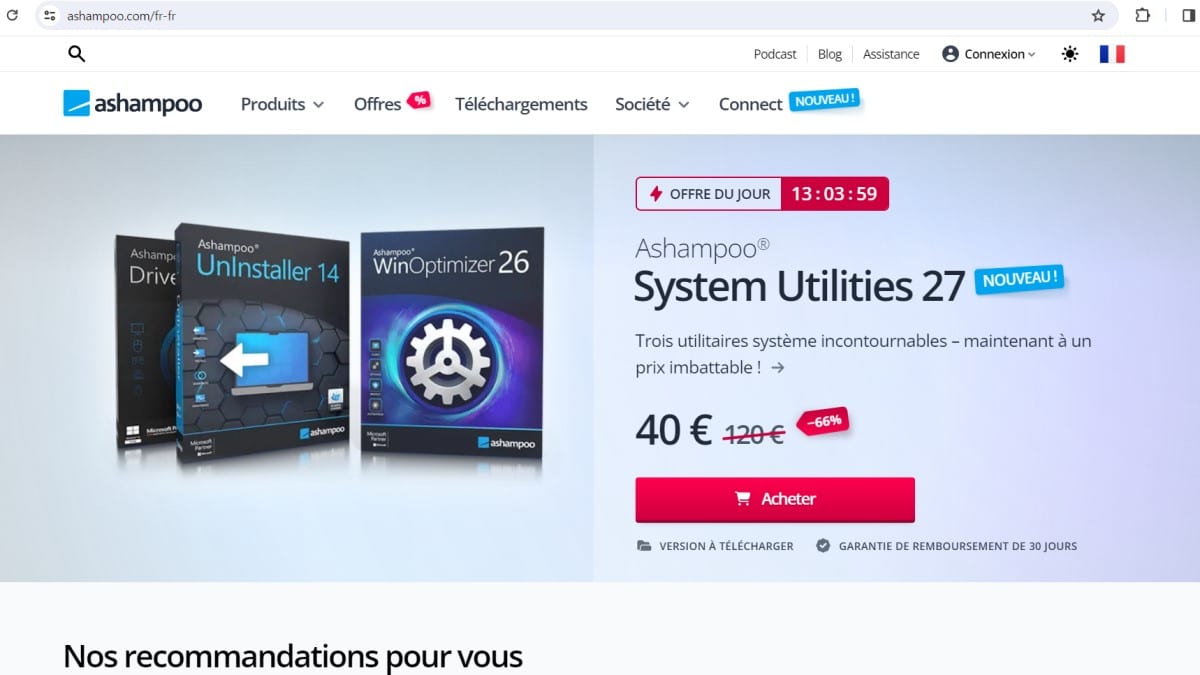This screenshot has height=675, width=1200.
Task: Open the Assistance link
Action: click(891, 54)
